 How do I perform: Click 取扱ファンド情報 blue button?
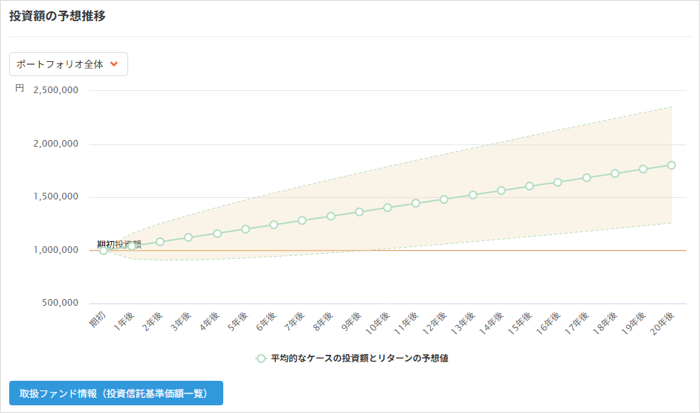tap(115, 393)
